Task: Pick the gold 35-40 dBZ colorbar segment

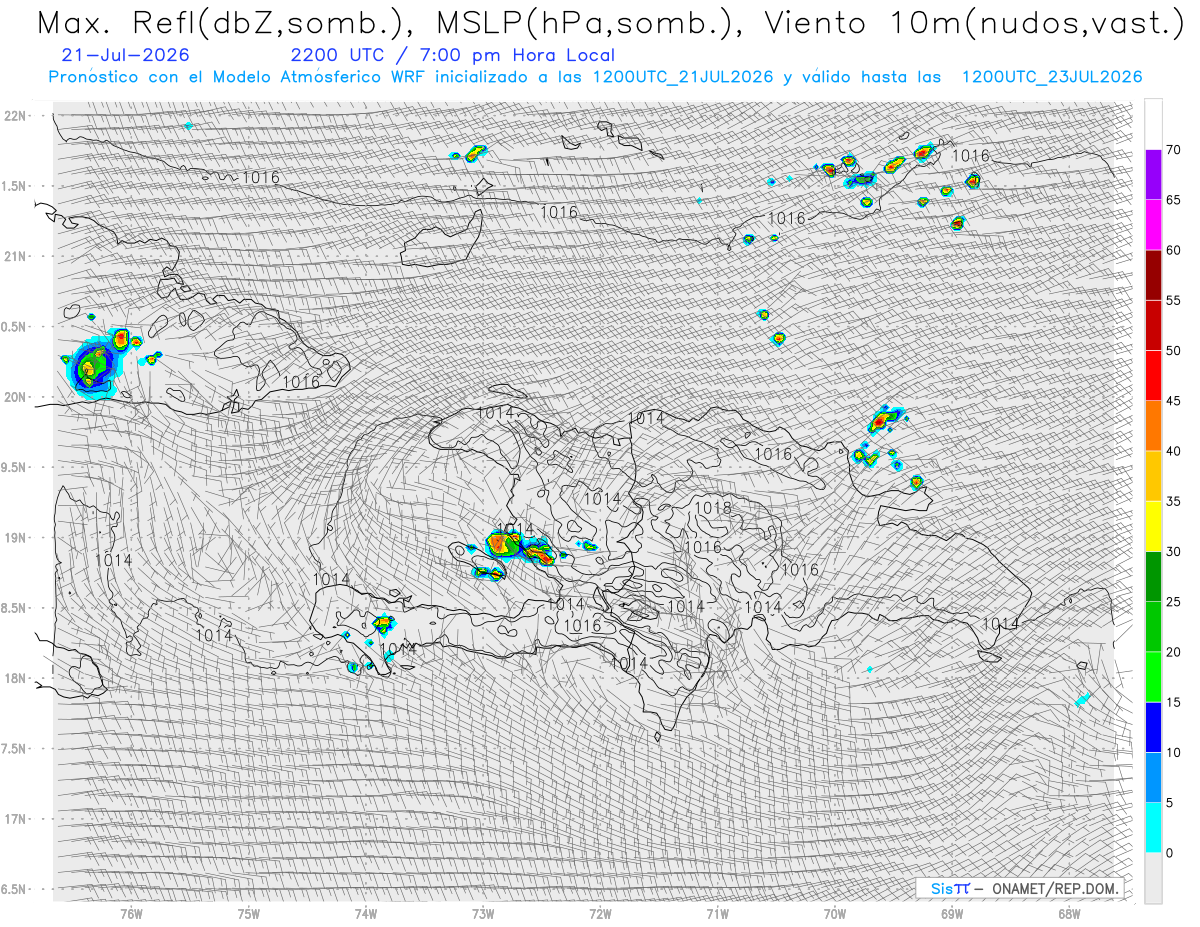Action: (1153, 476)
